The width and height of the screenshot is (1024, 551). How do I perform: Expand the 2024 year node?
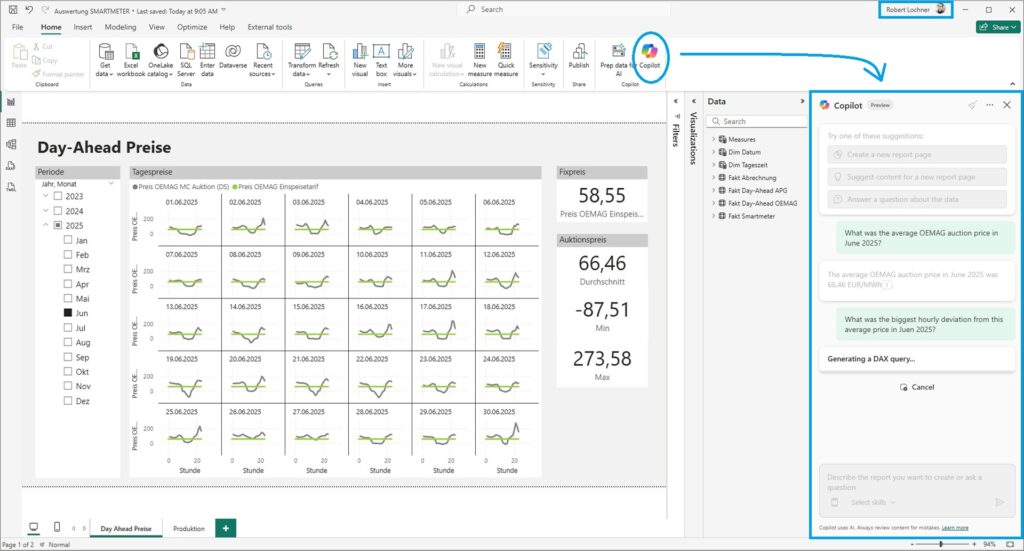tap(46, 211)
